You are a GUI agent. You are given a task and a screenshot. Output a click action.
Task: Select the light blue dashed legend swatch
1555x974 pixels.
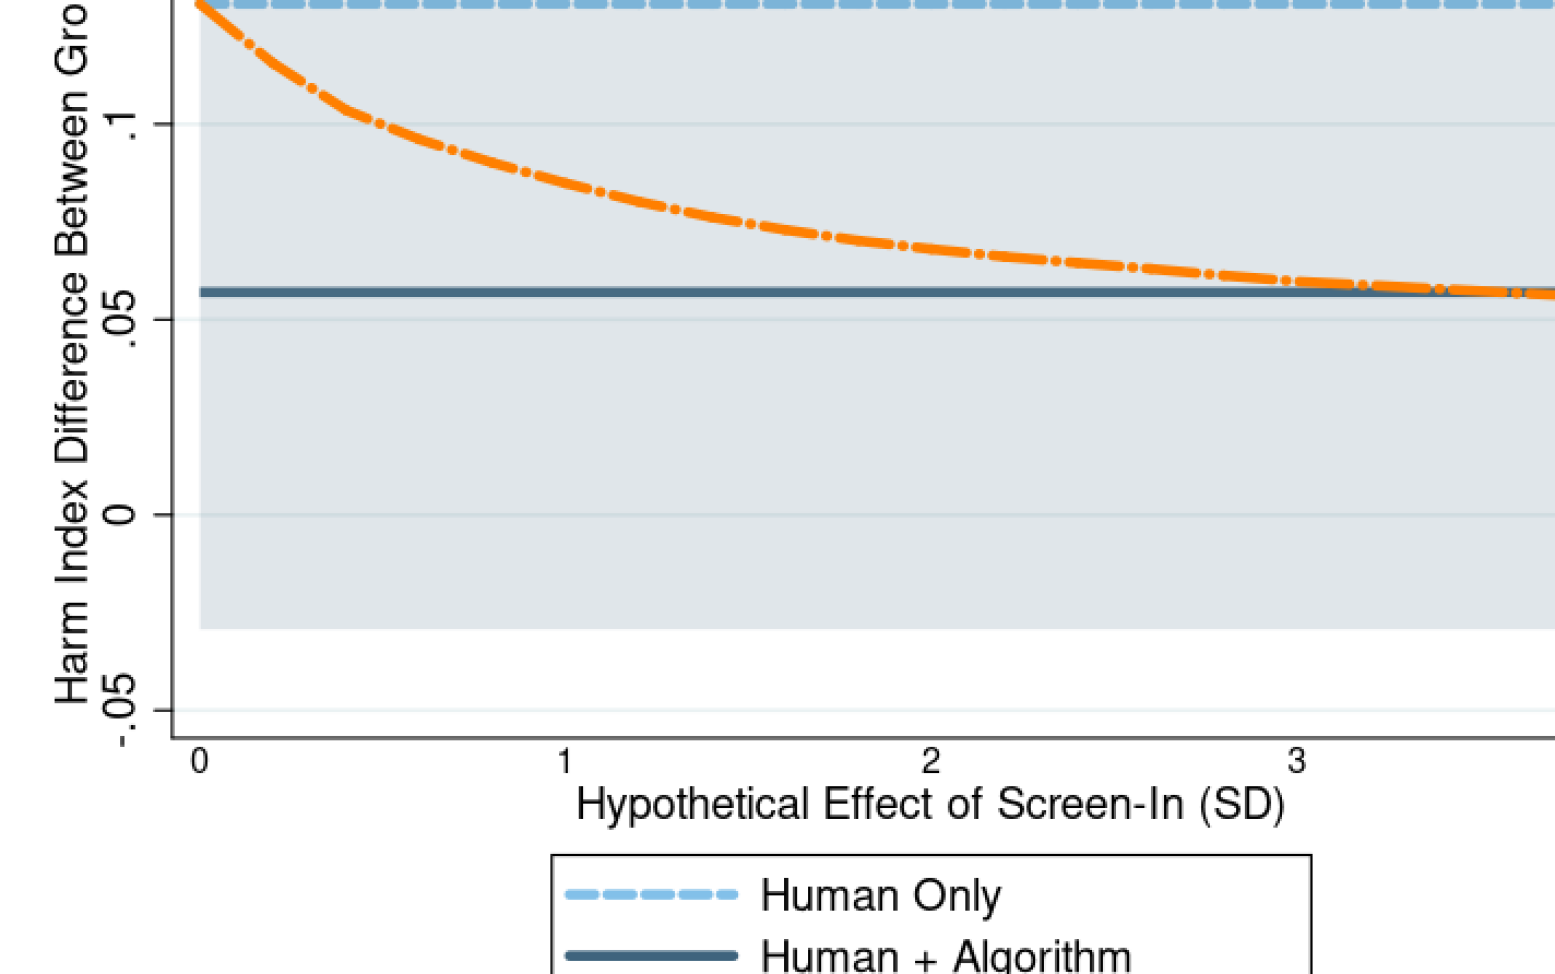651,894
